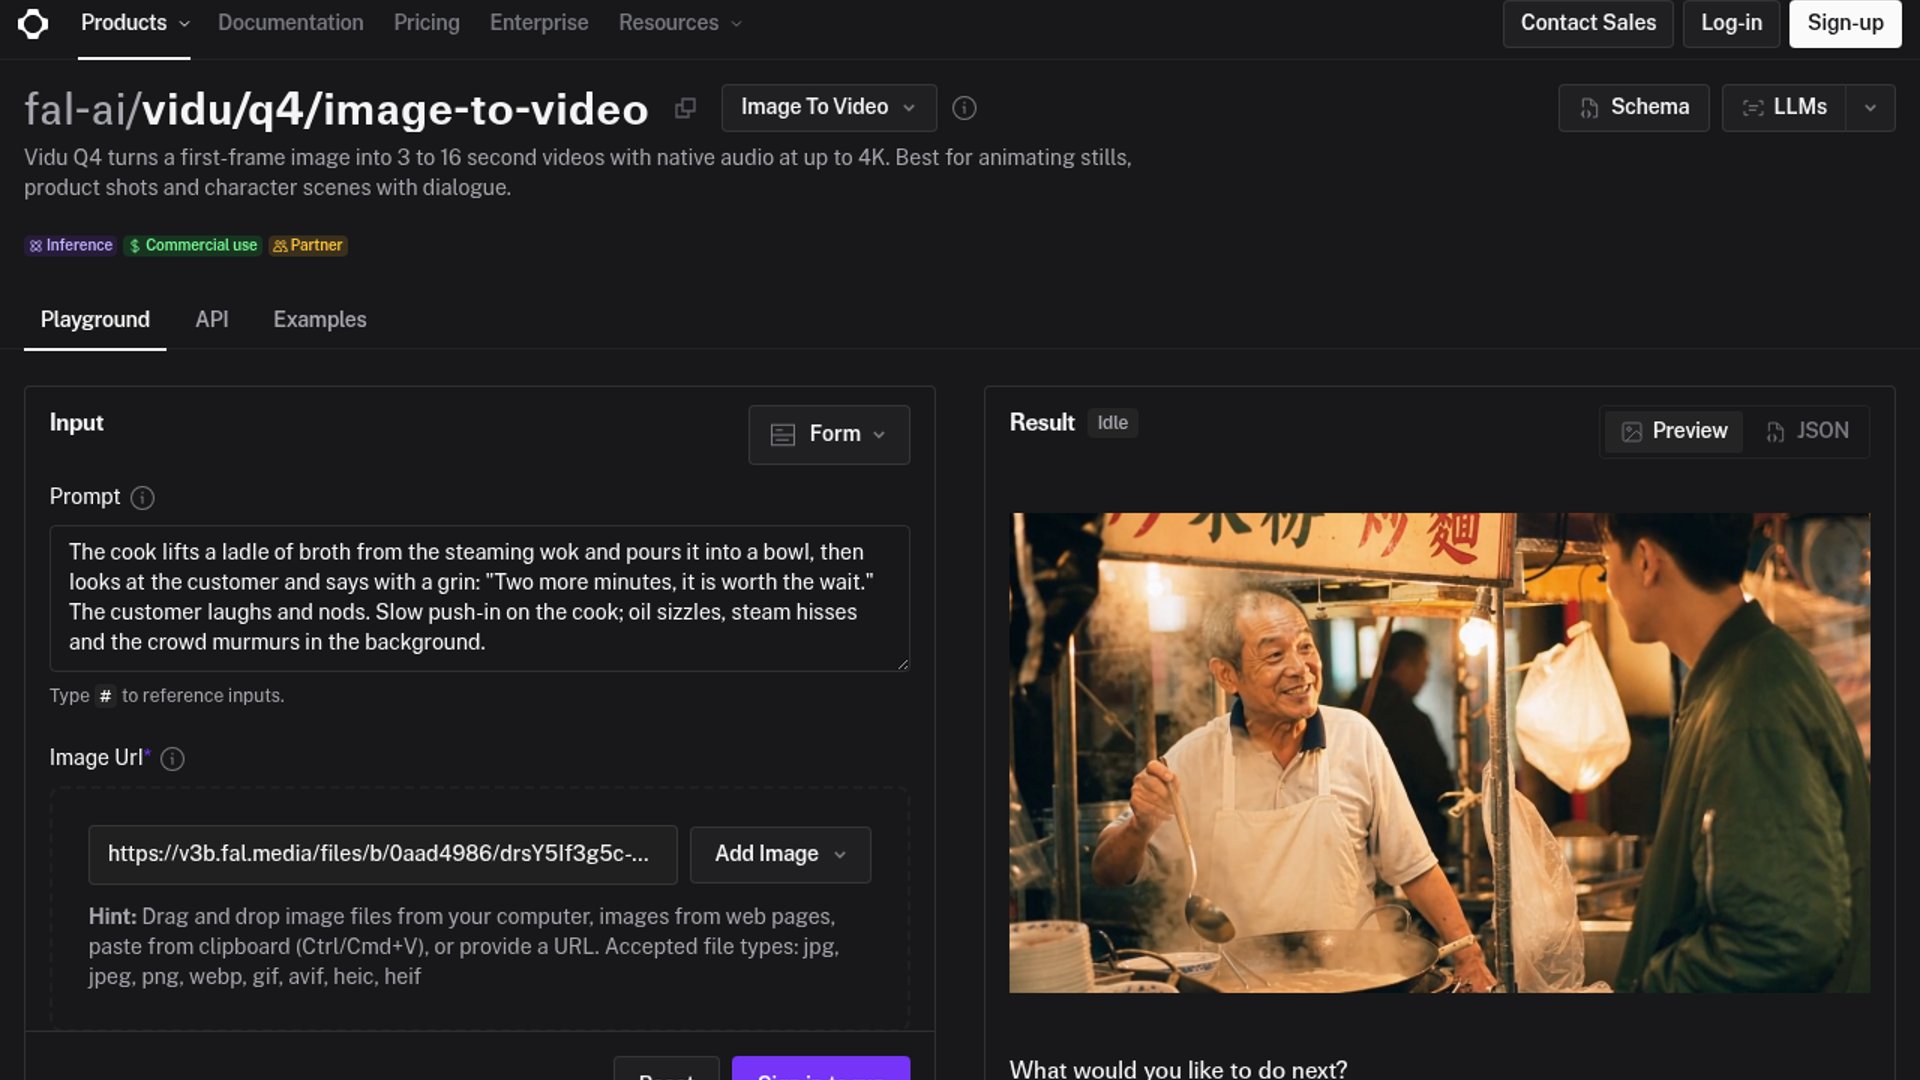Click the Partner tag badge
The image size is (1920, 1080).
point(308,245)
